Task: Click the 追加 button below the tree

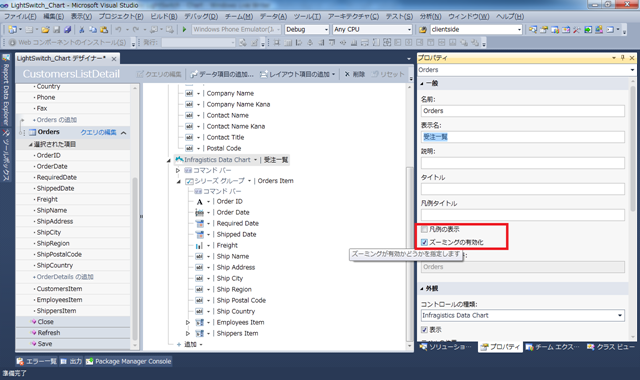Action: pyautogui.click(x=190, y=344)
